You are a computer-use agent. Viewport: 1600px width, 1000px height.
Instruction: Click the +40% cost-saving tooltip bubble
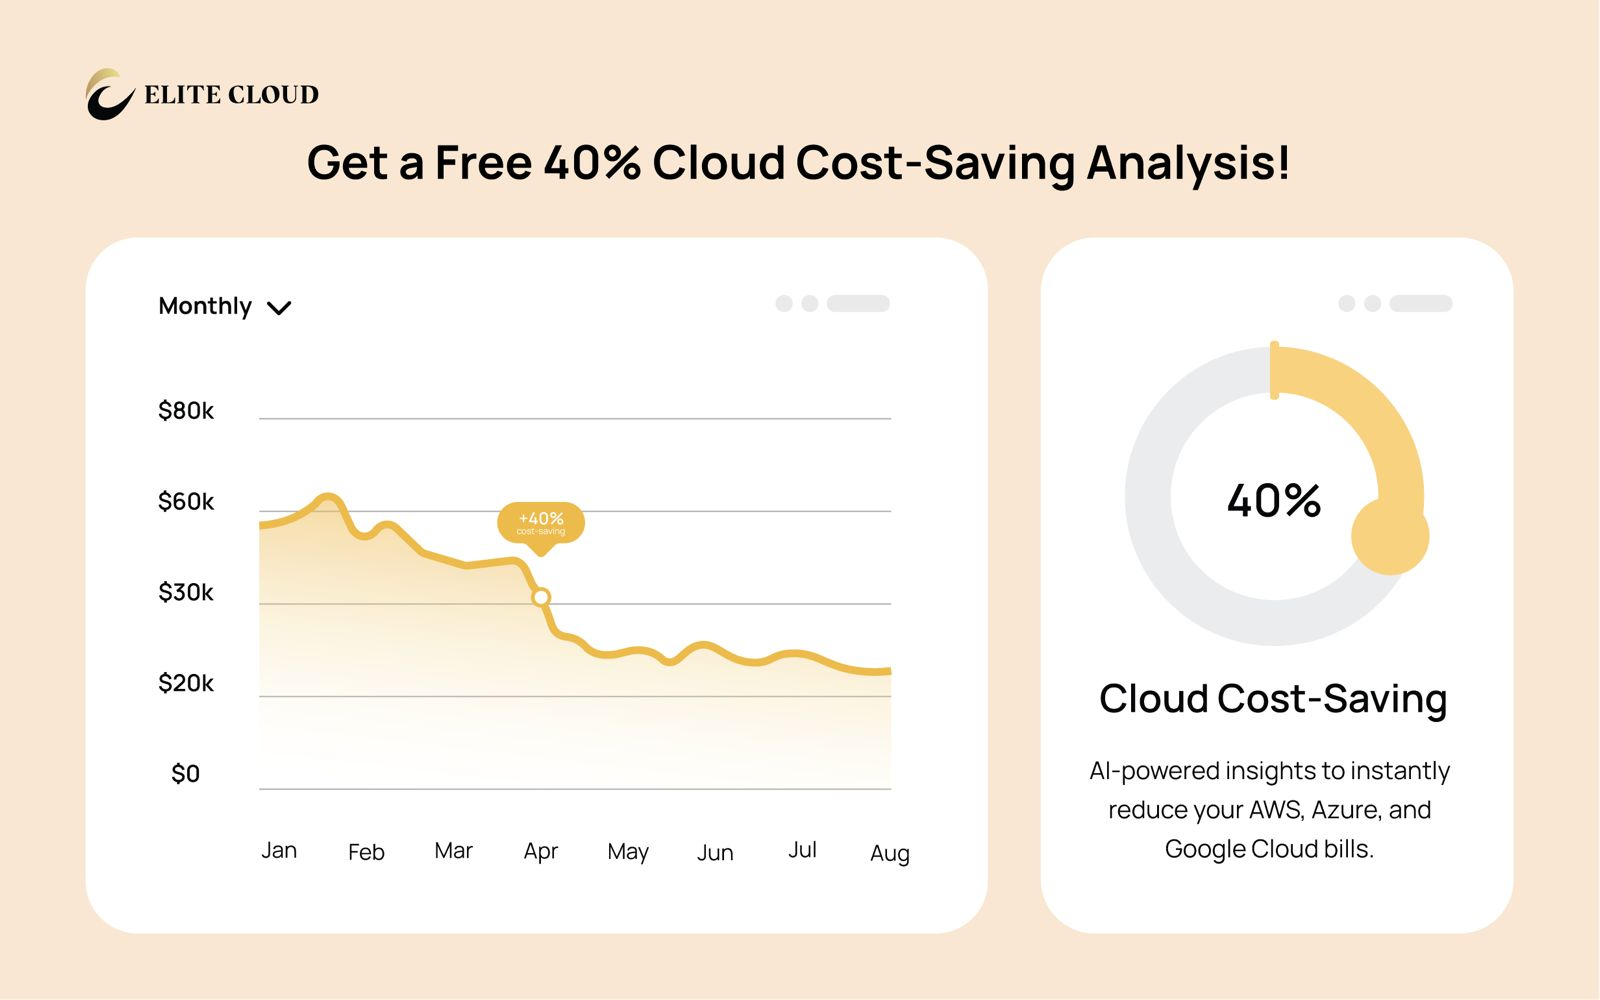click(x=541, y=523)
